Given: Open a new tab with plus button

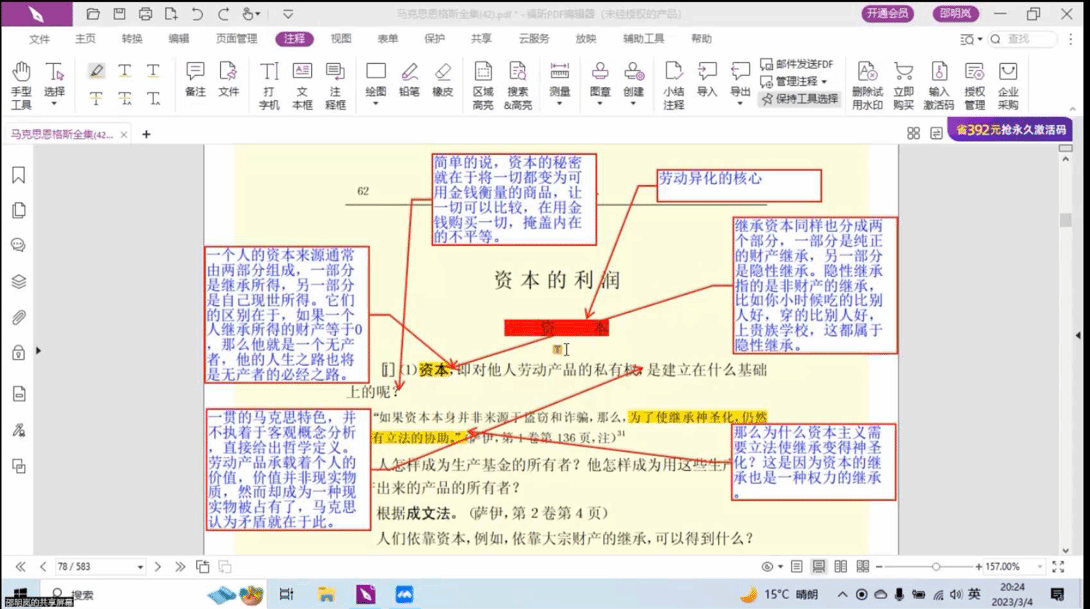Looking at the screenshot, I should [x=146, y=134].
